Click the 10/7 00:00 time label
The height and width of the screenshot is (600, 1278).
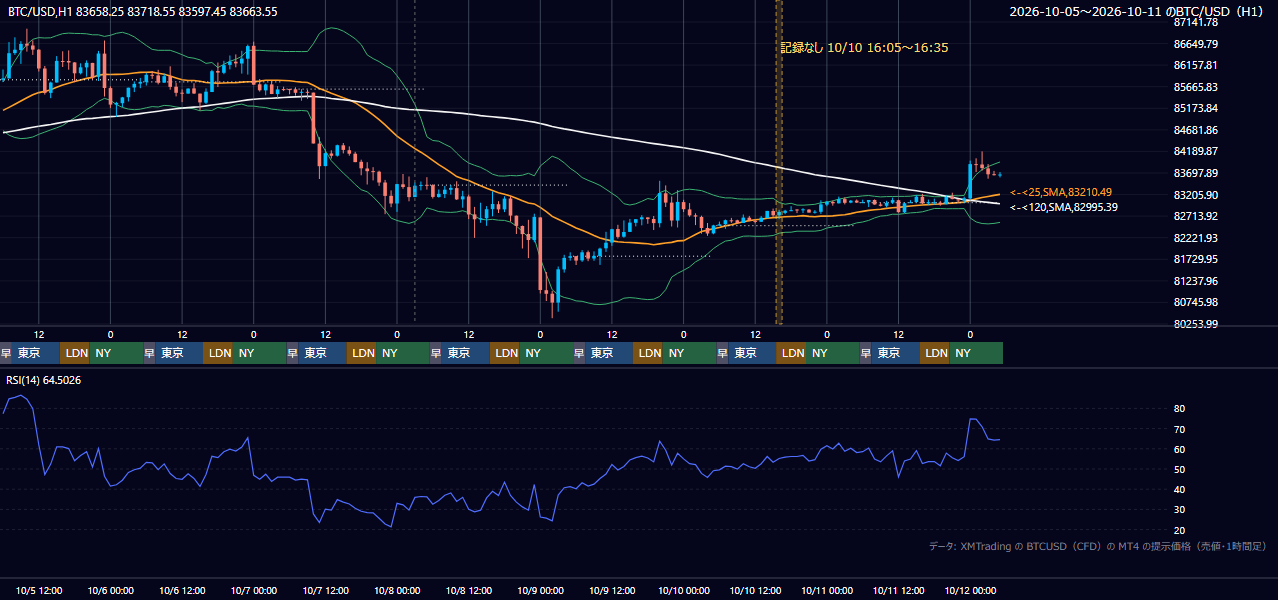point(255,590)
